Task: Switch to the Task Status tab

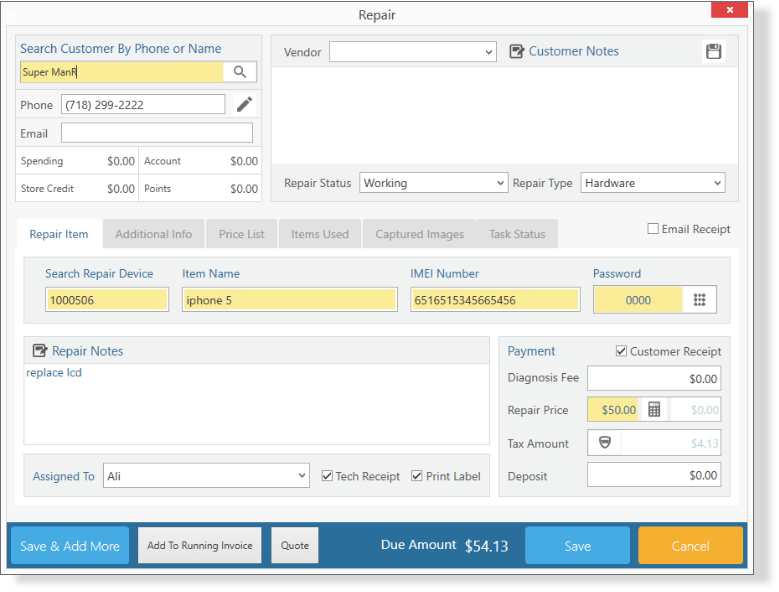Action: pos(517,234)
